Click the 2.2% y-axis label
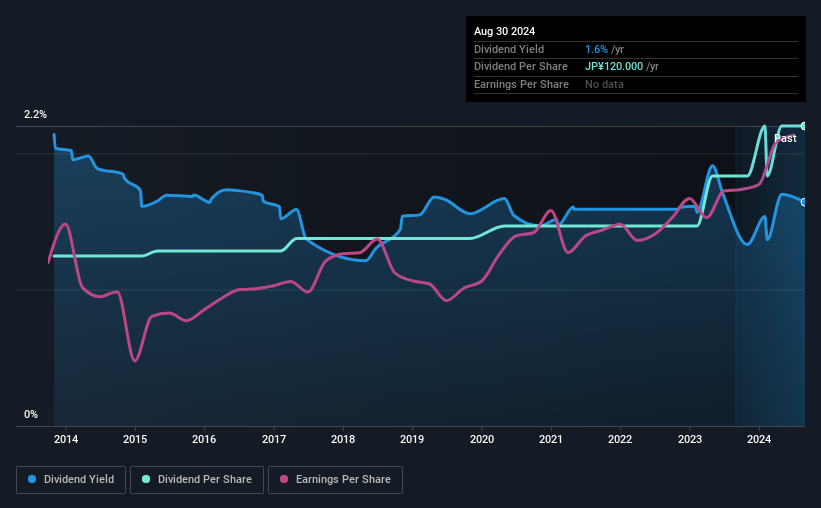This screenshot has width=821, height=508. (35, 114)
